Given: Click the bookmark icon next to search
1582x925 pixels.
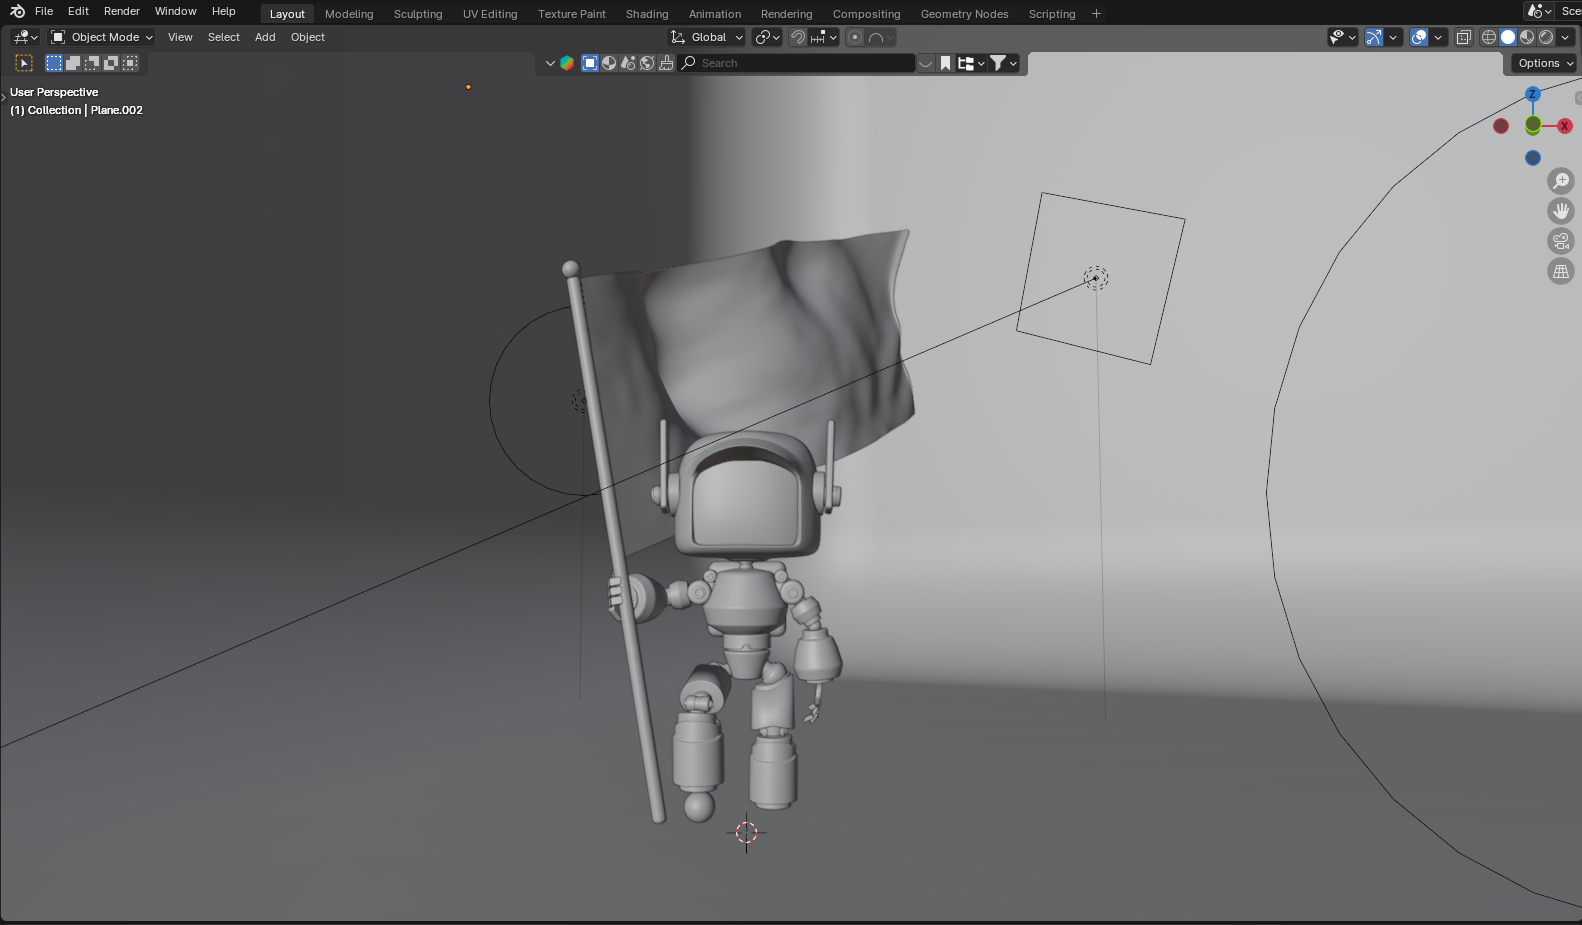Looking at the screenshot, I should point(945,63).
